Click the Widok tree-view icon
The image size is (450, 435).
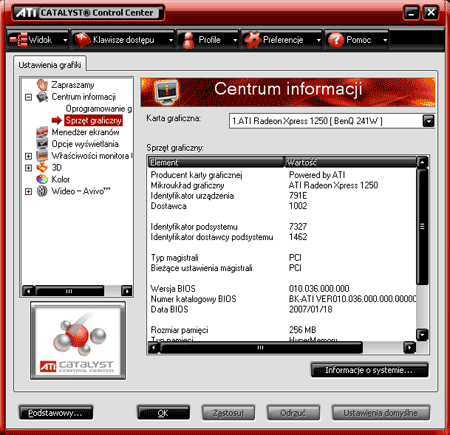18,40
